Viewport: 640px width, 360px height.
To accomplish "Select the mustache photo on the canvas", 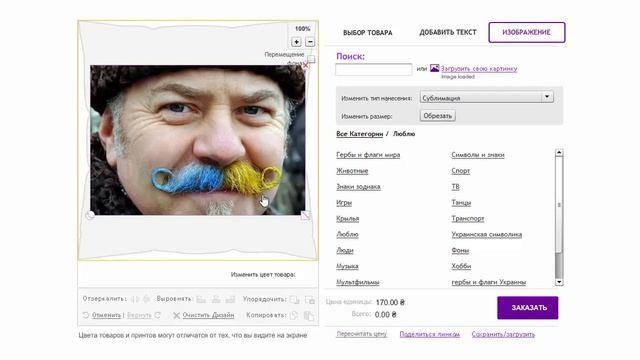I will [x=198, y=140].
